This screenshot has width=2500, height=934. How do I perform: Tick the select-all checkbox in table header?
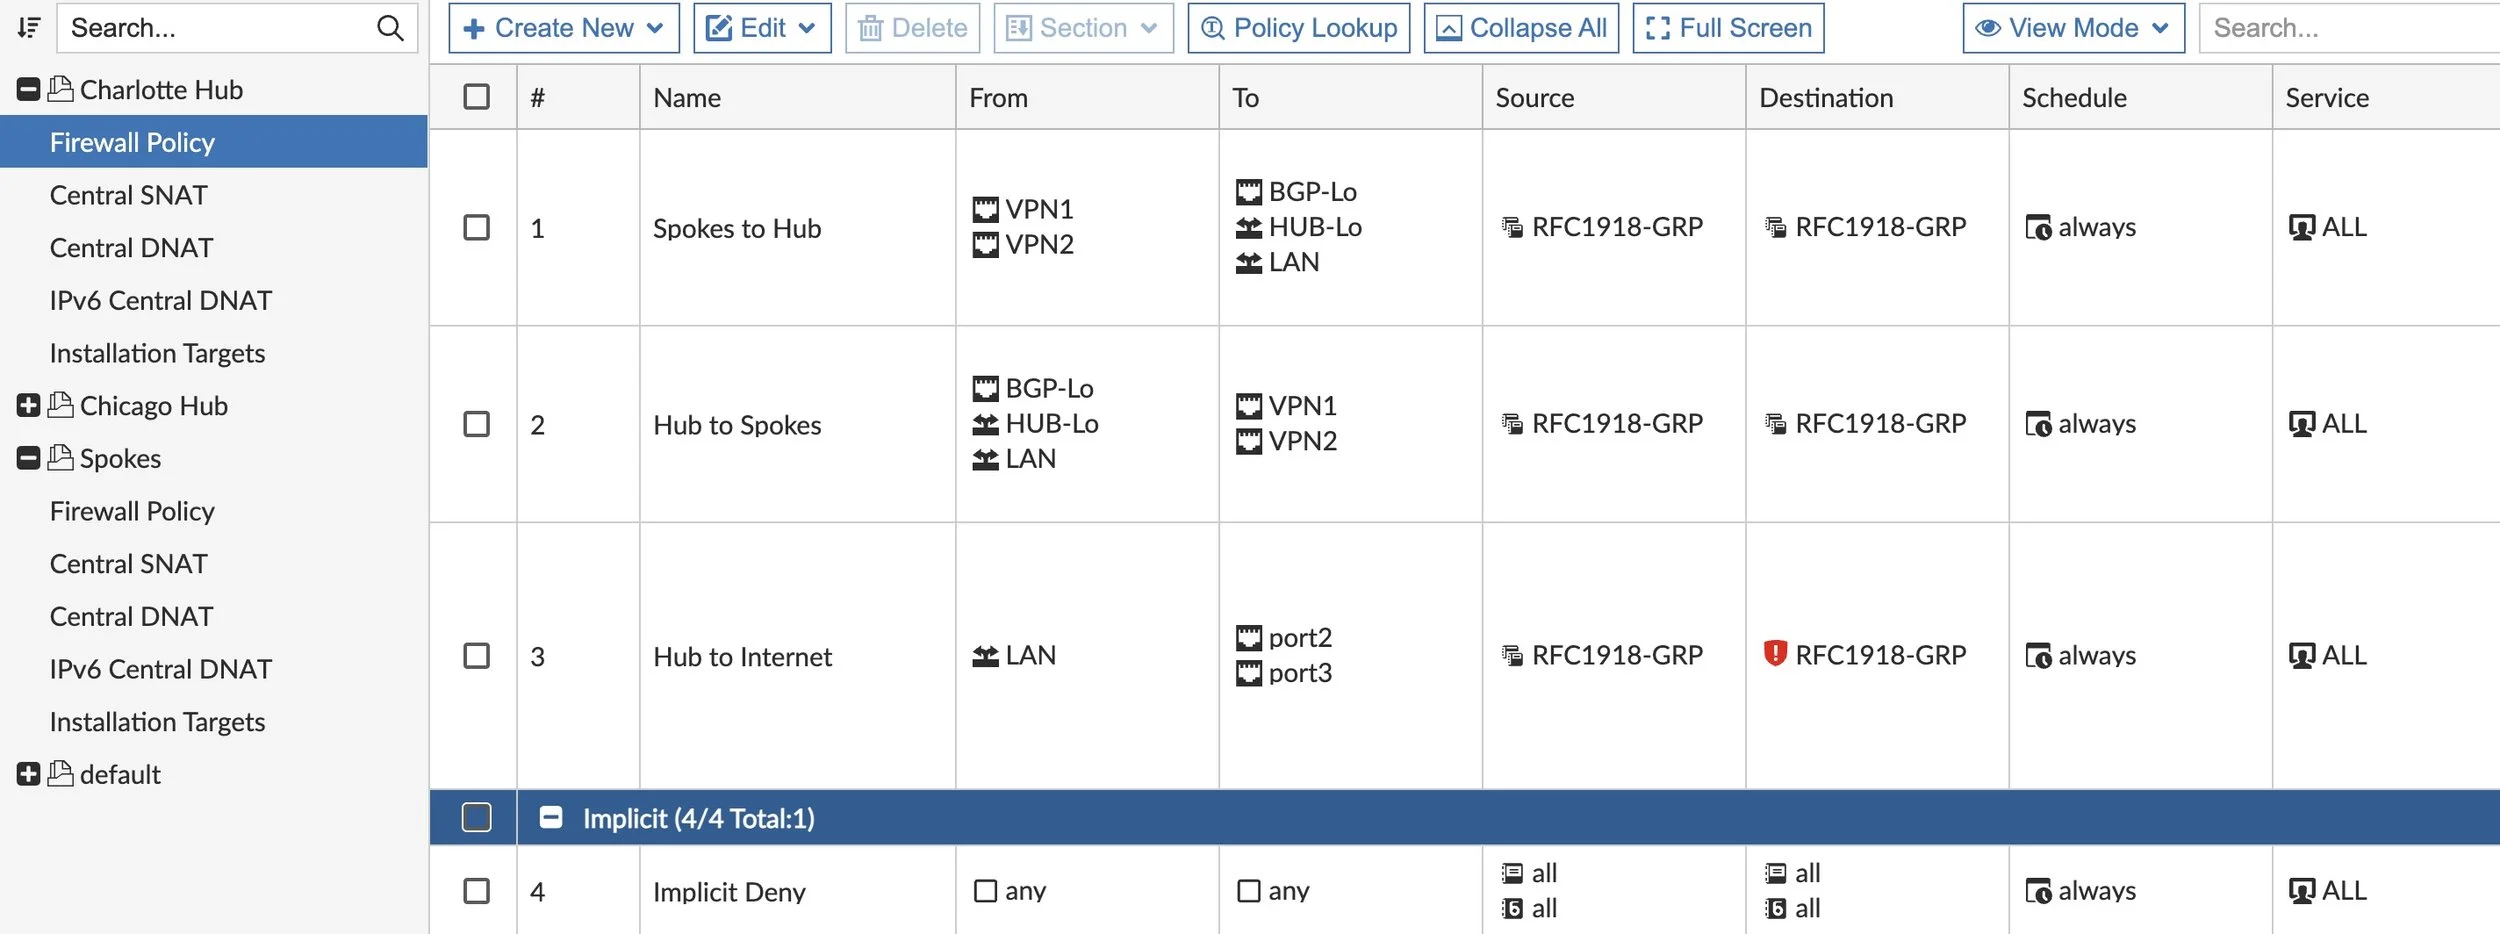click(x=477, y=97)
